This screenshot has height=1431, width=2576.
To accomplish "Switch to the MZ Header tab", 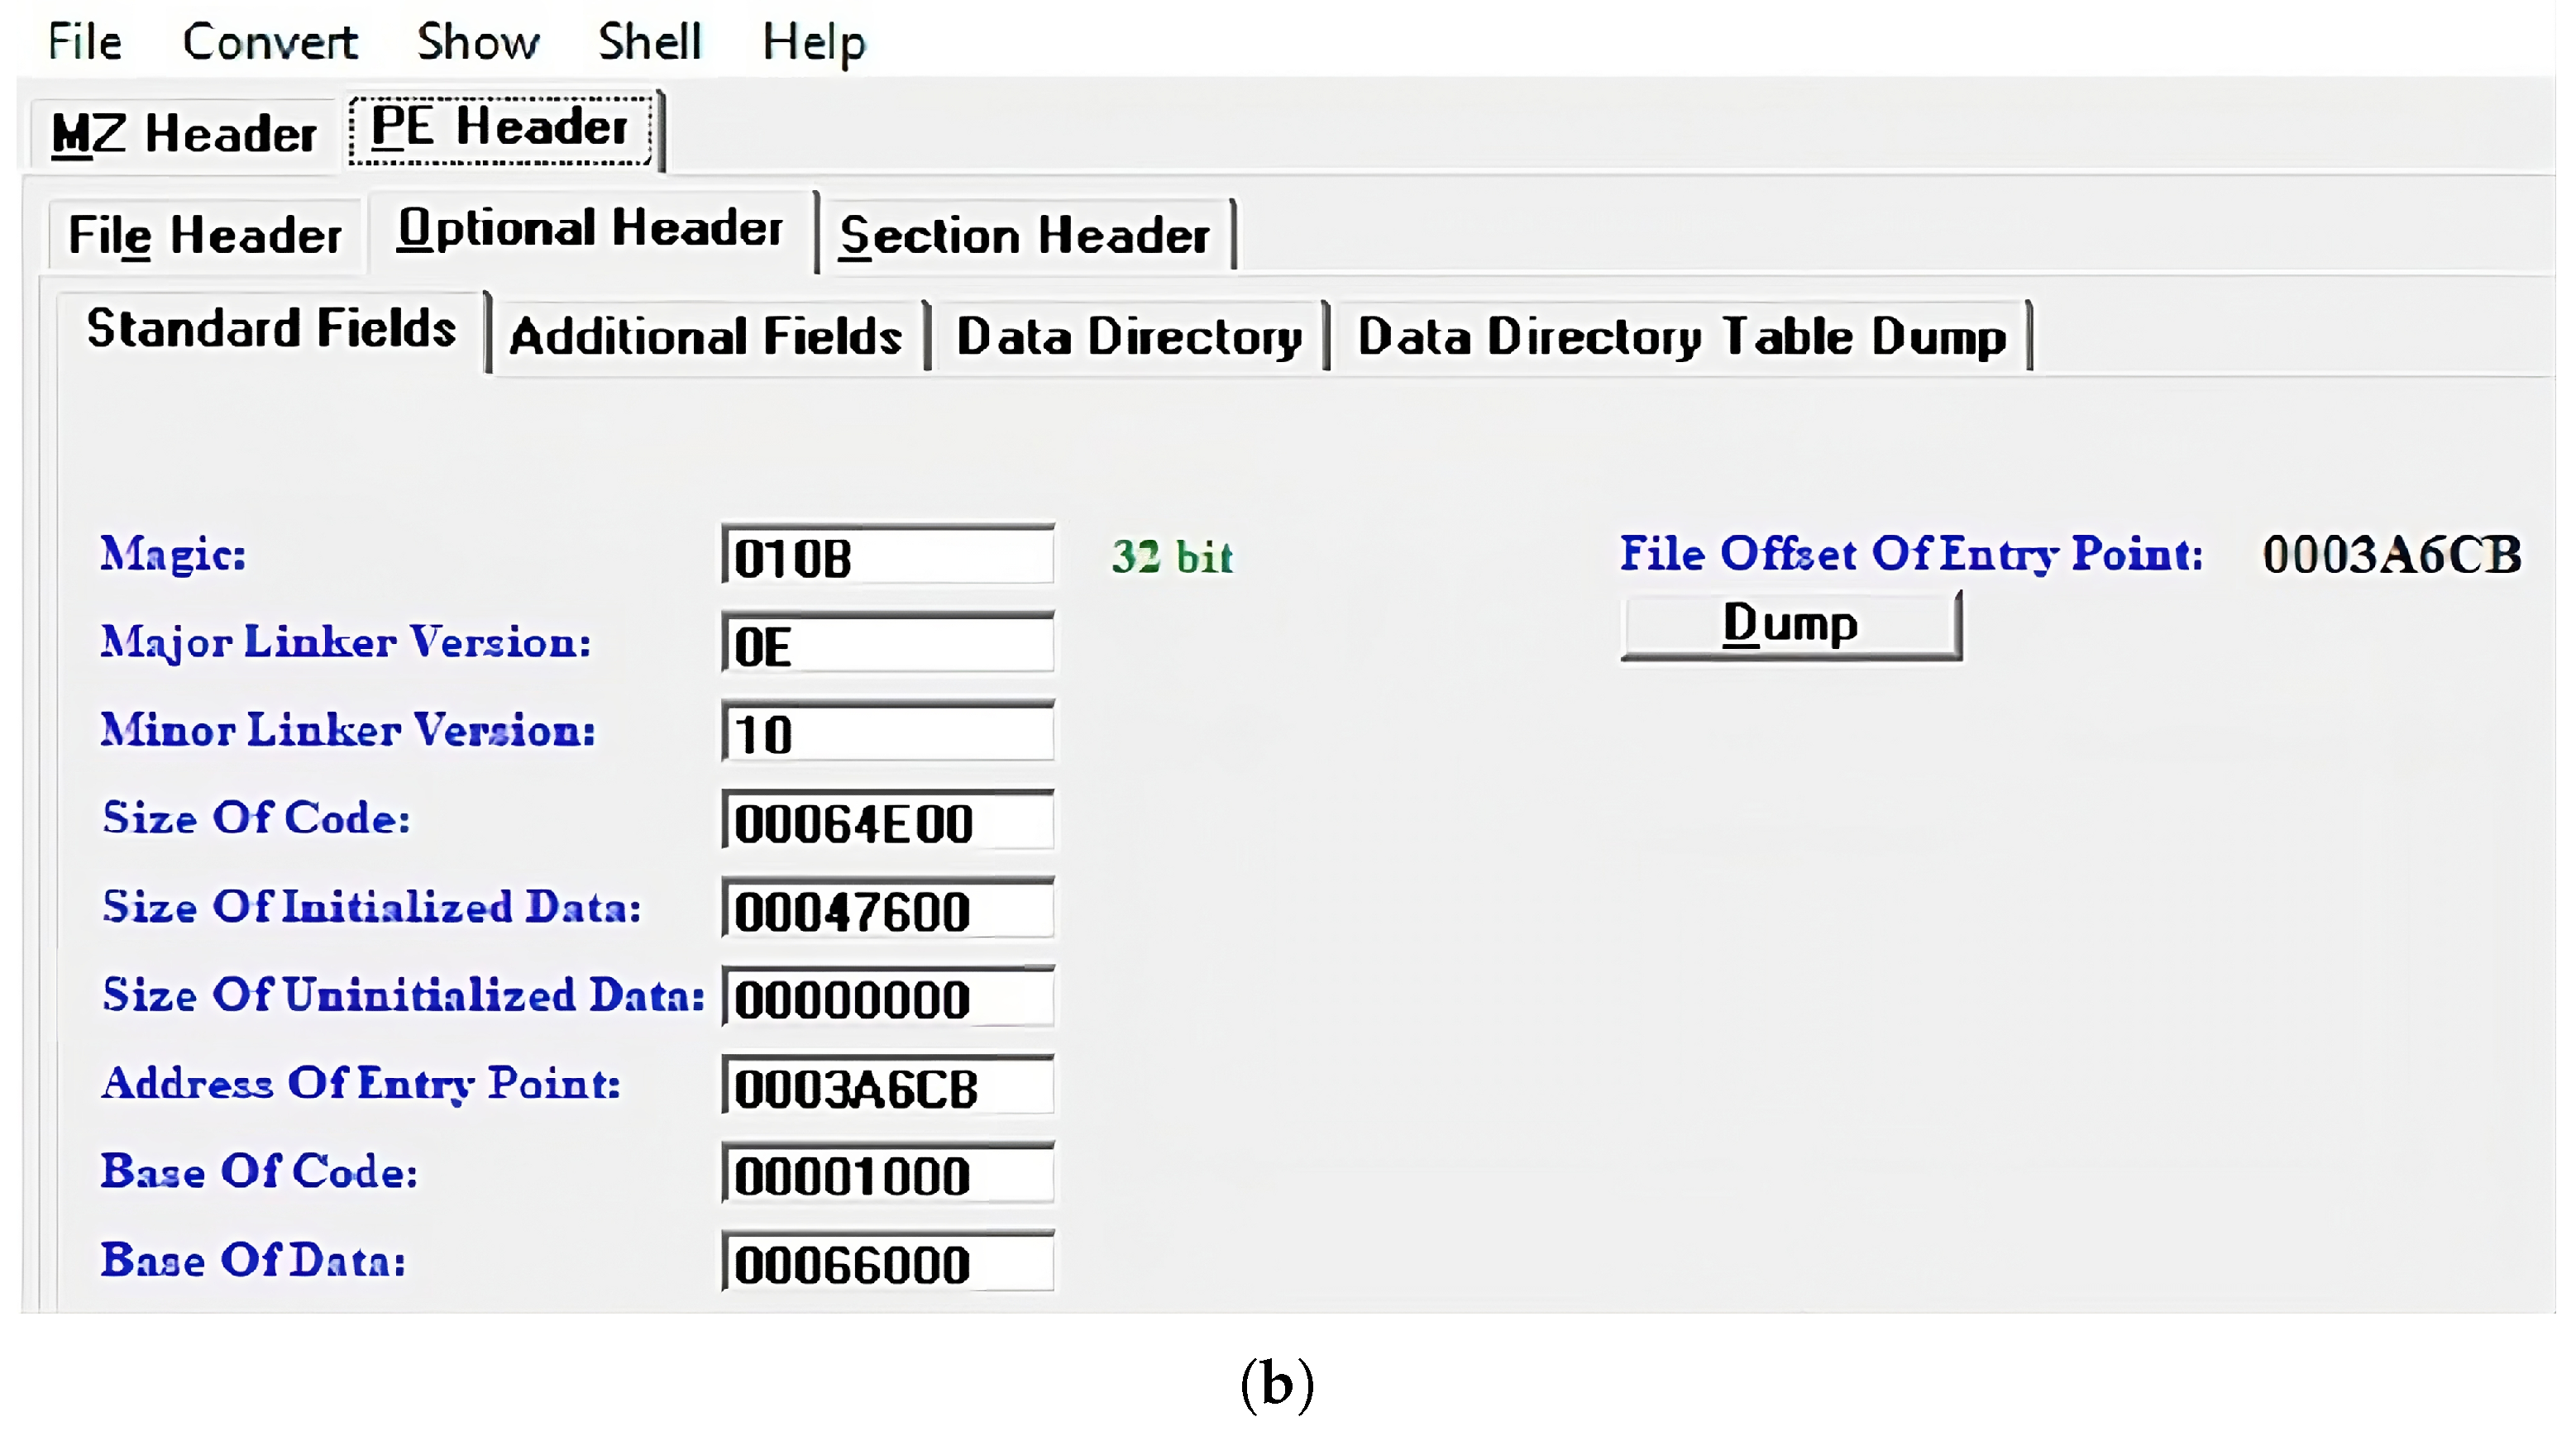I will [x=184, y=133].
